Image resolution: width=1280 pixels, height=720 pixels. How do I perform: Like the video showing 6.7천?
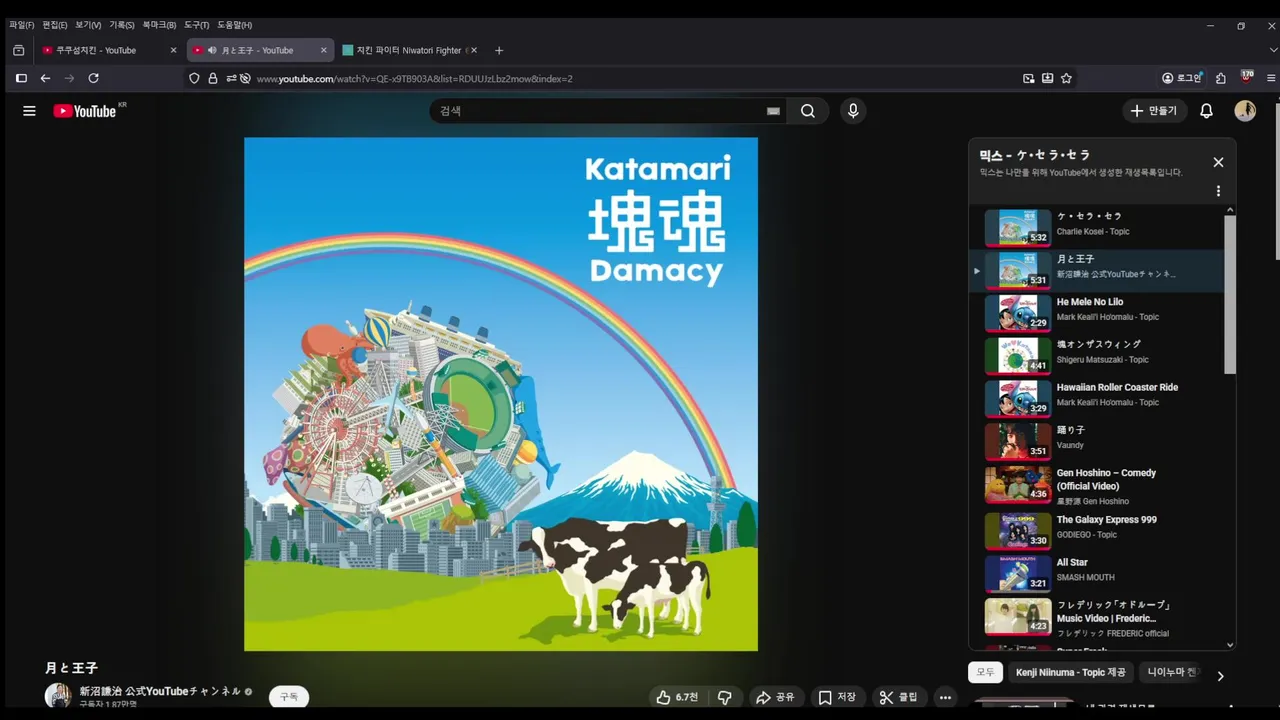coord(677,697)
